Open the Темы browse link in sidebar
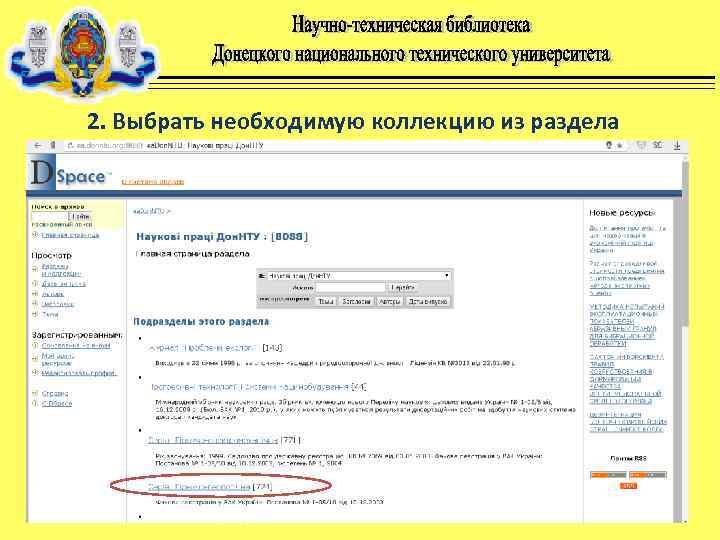The image size is (720, 540). (x=50, y=315)
